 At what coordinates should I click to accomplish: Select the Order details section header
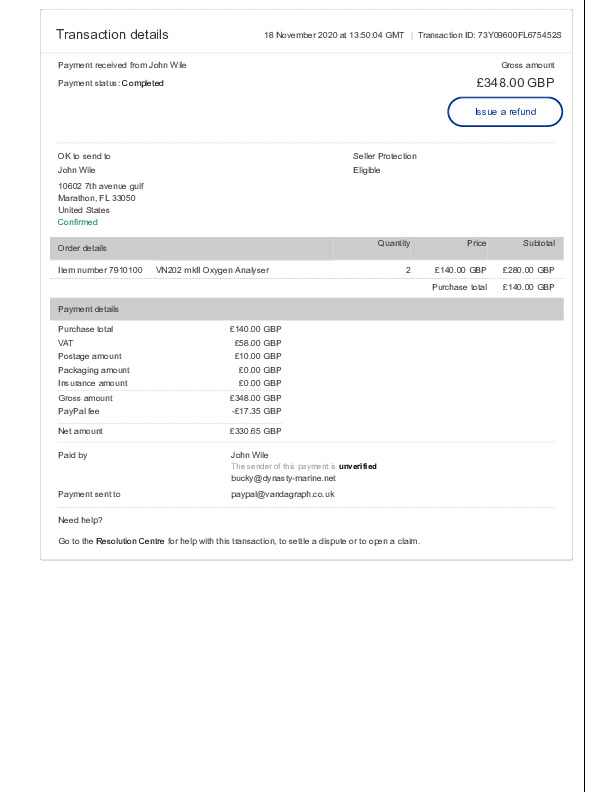pyautogui.click(x=82, y=248)
